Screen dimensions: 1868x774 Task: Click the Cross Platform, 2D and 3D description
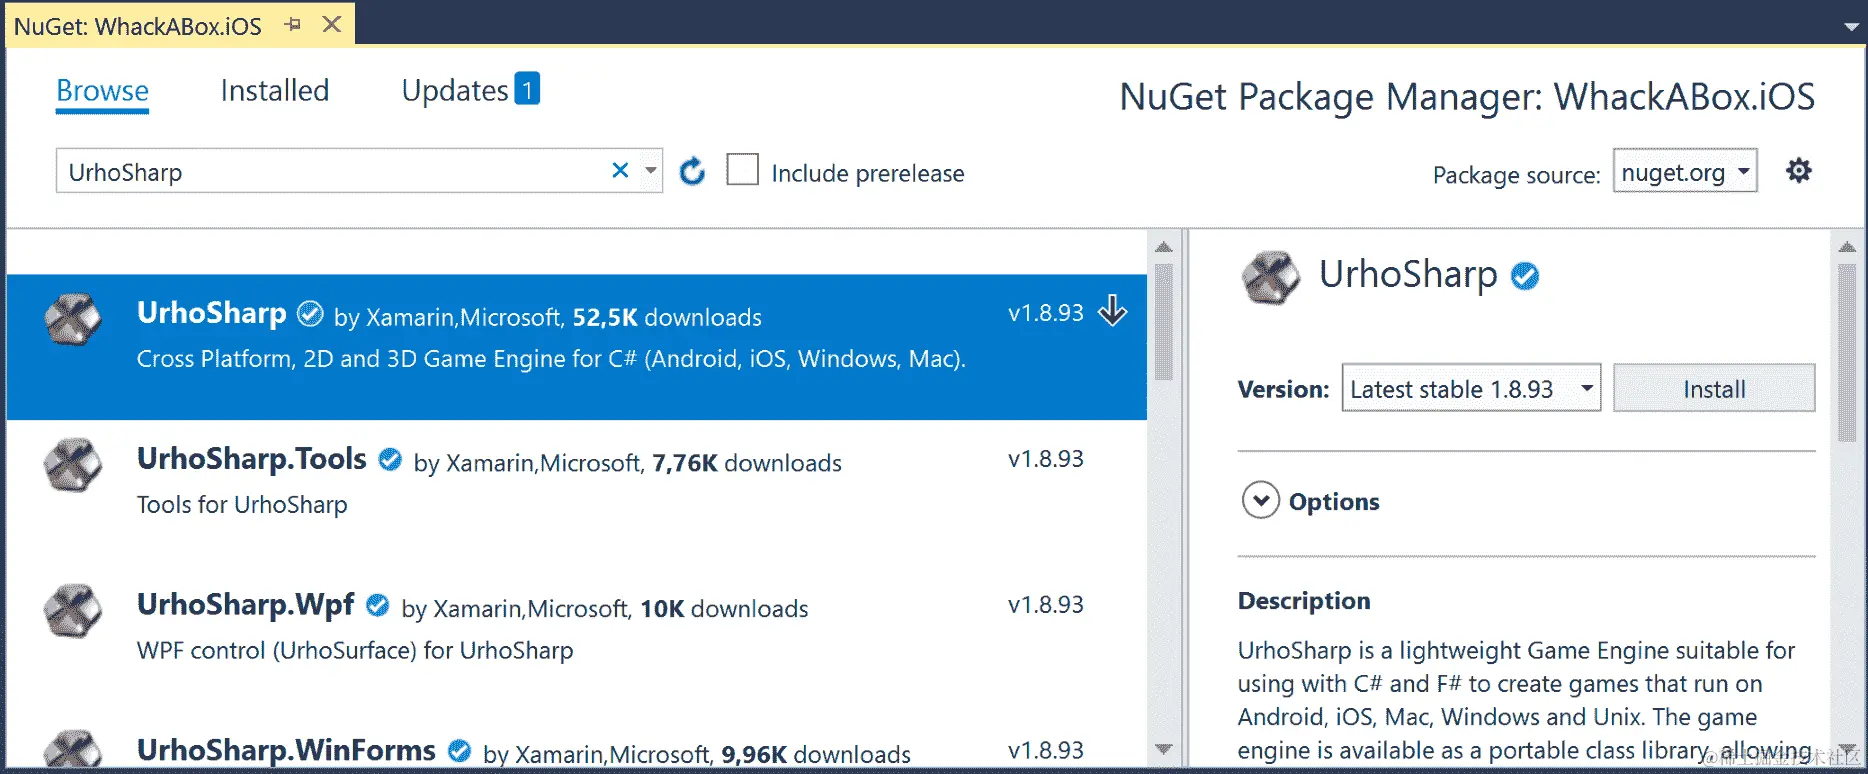(x=551, y=359)
